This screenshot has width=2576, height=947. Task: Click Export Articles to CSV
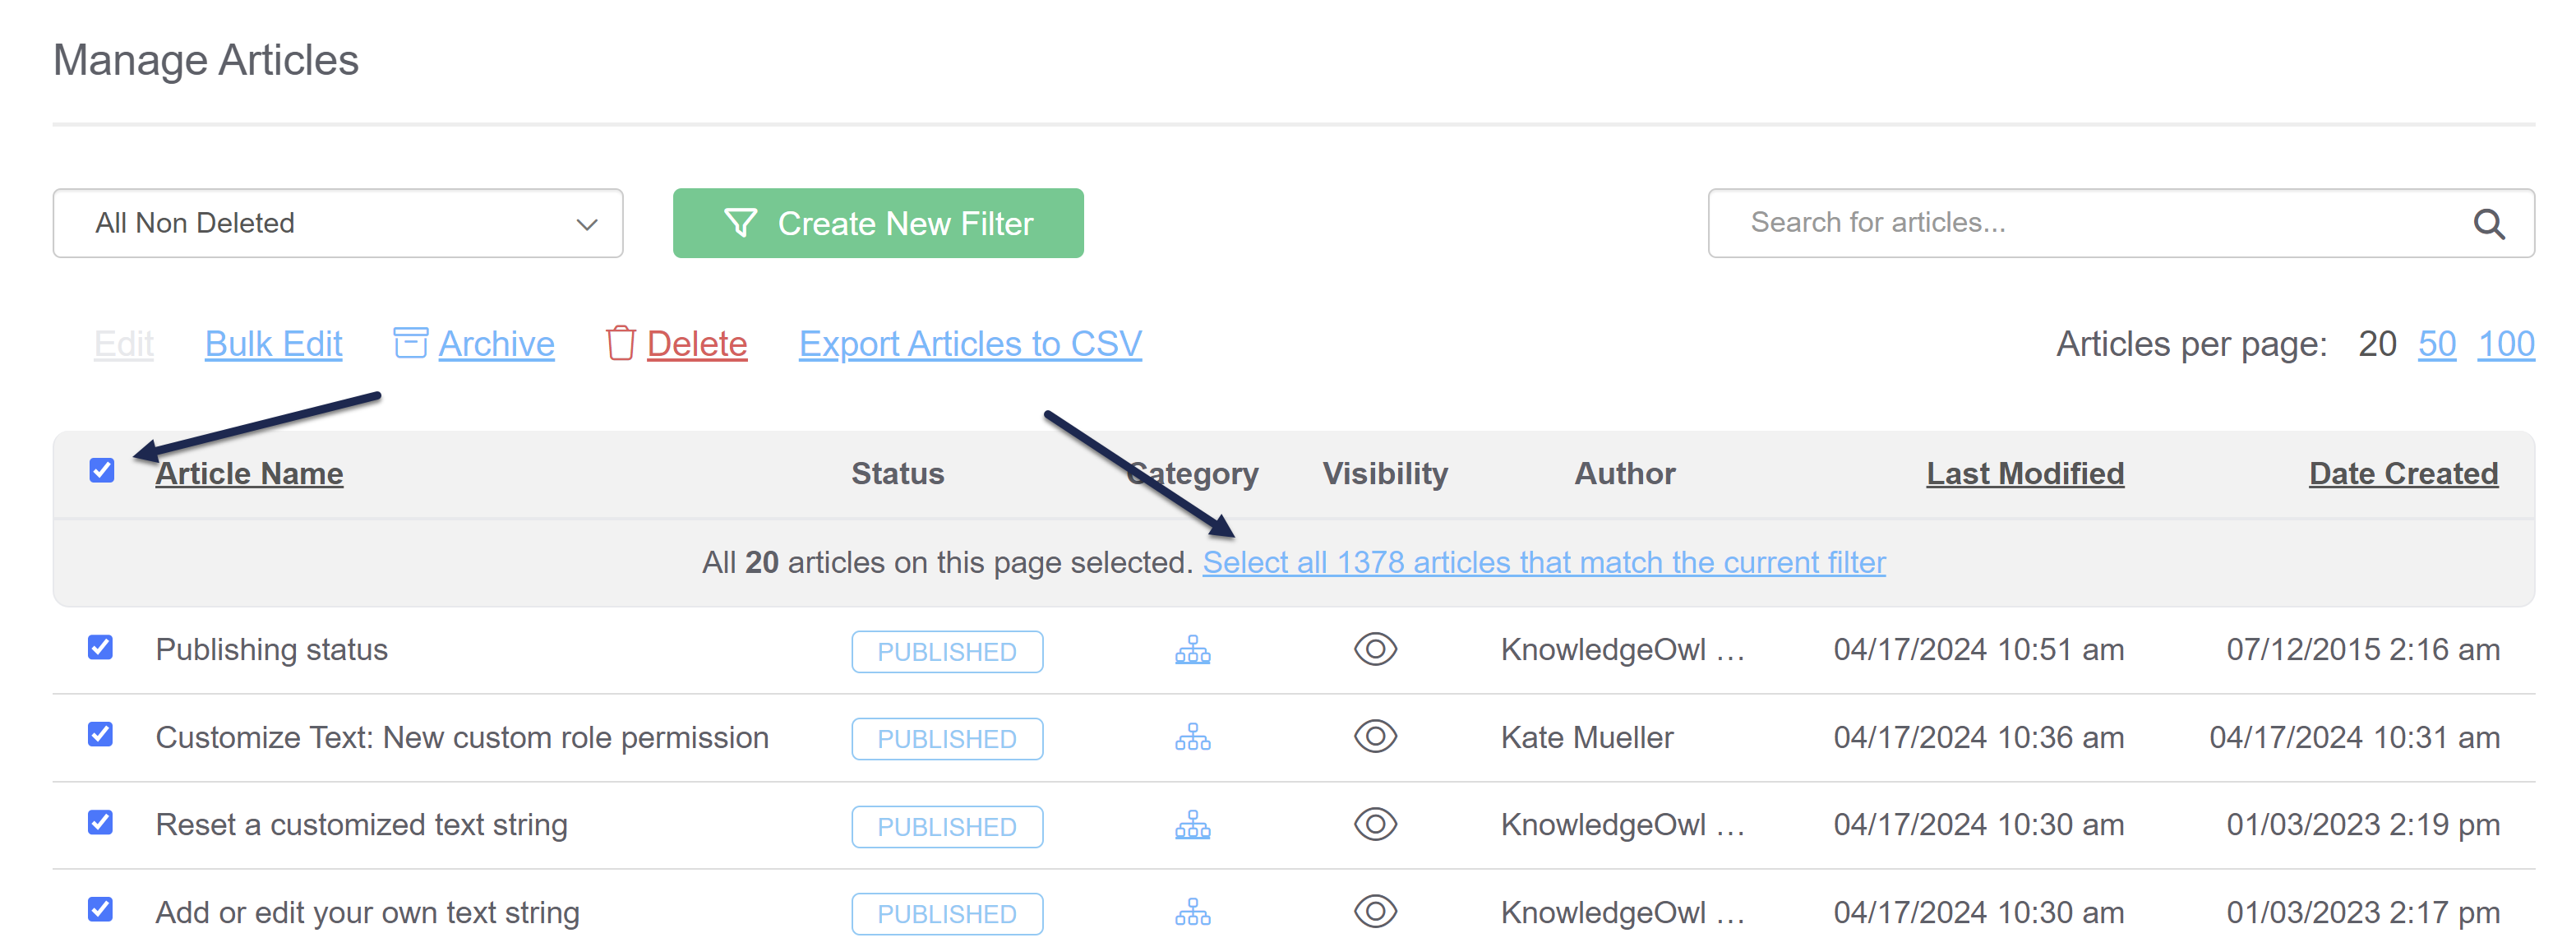click(969, 344)
